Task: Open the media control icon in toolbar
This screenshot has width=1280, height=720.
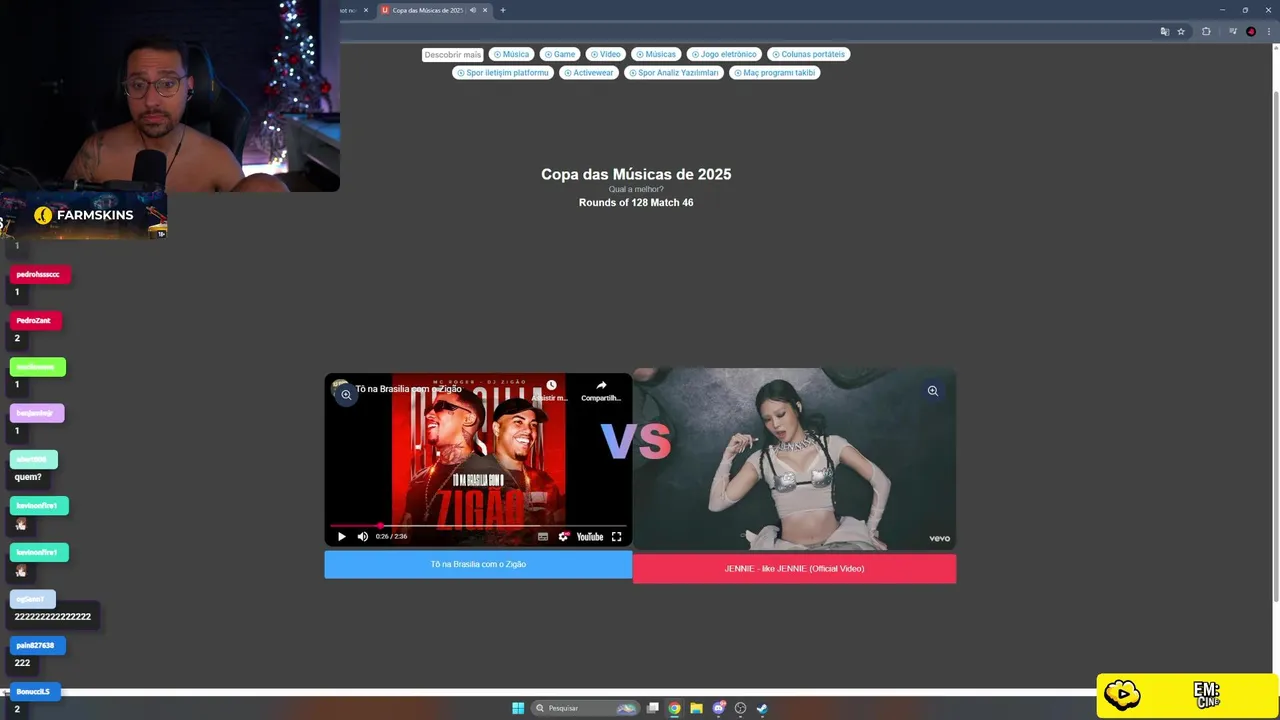Action: point(1232,31)
